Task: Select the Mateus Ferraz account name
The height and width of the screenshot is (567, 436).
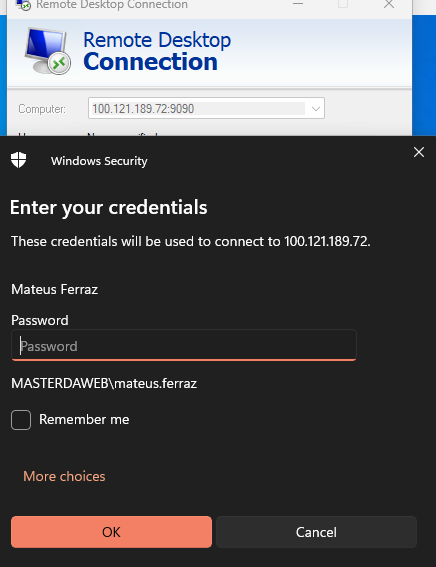Action: pos(55,289)
